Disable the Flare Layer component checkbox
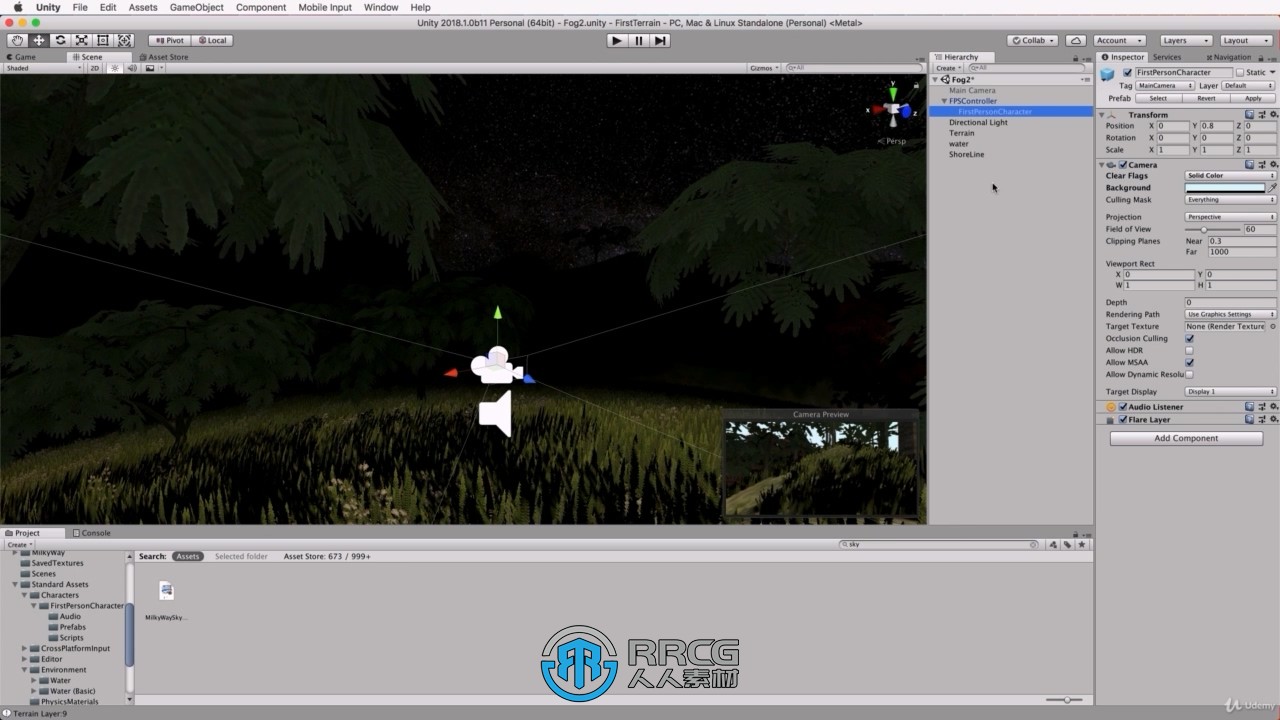1280x720 pixels. (x=1123, y=420)
